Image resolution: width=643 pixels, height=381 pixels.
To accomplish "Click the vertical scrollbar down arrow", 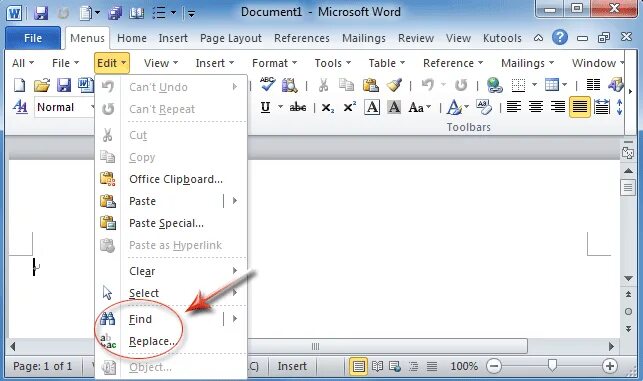I will (628, 278).
